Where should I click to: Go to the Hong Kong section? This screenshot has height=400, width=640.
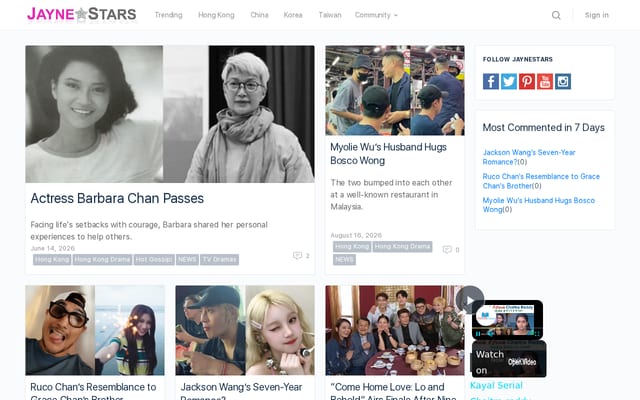click(x=216, y=15)
